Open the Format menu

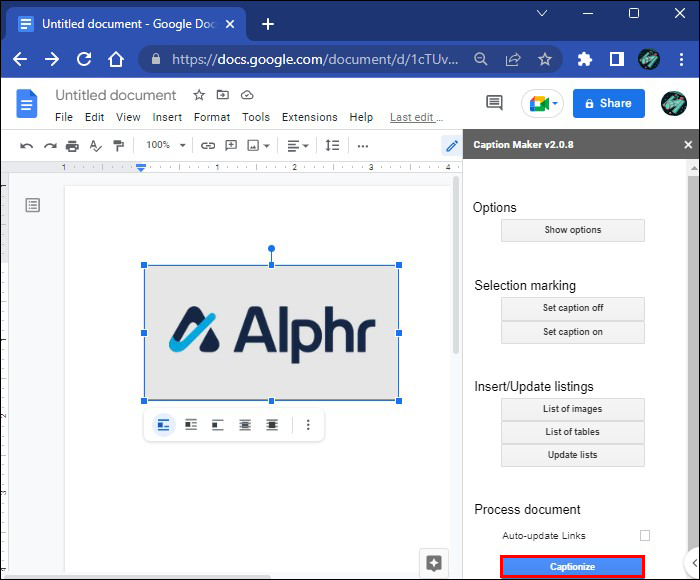[212, 117]
